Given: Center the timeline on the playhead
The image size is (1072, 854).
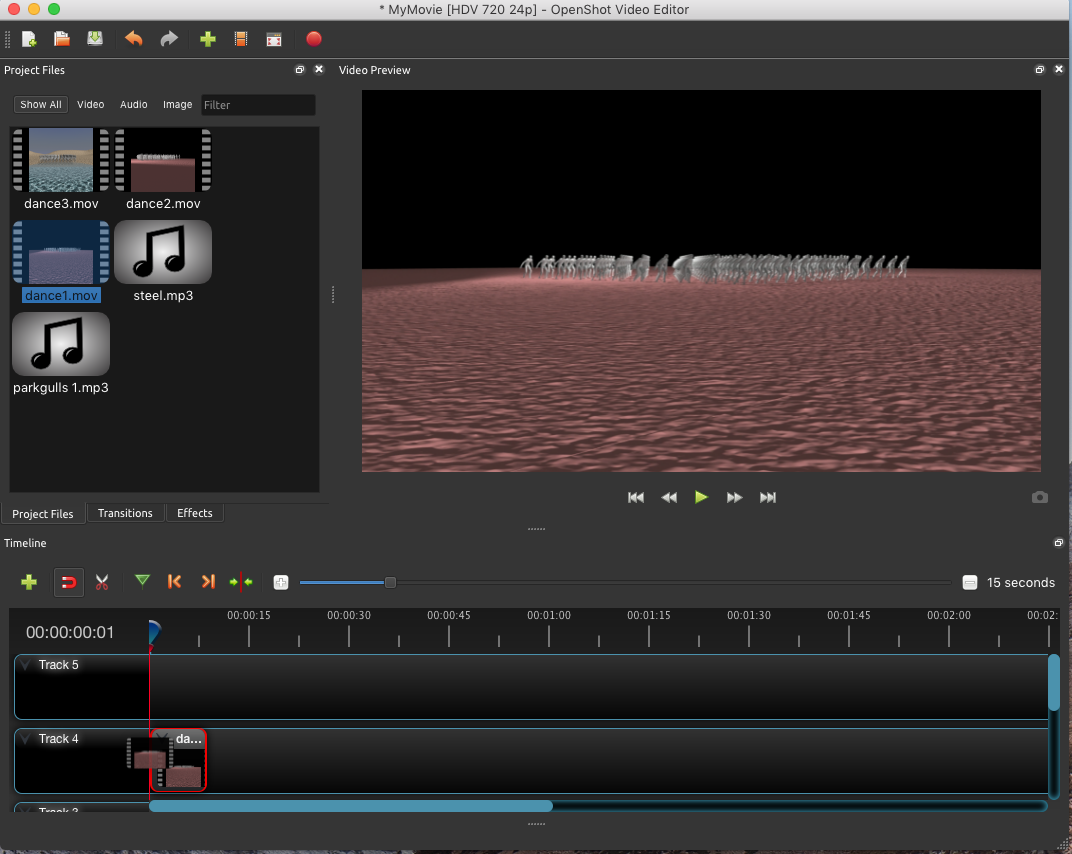Looking at the screenshot, I should click(x=241, y=583).
